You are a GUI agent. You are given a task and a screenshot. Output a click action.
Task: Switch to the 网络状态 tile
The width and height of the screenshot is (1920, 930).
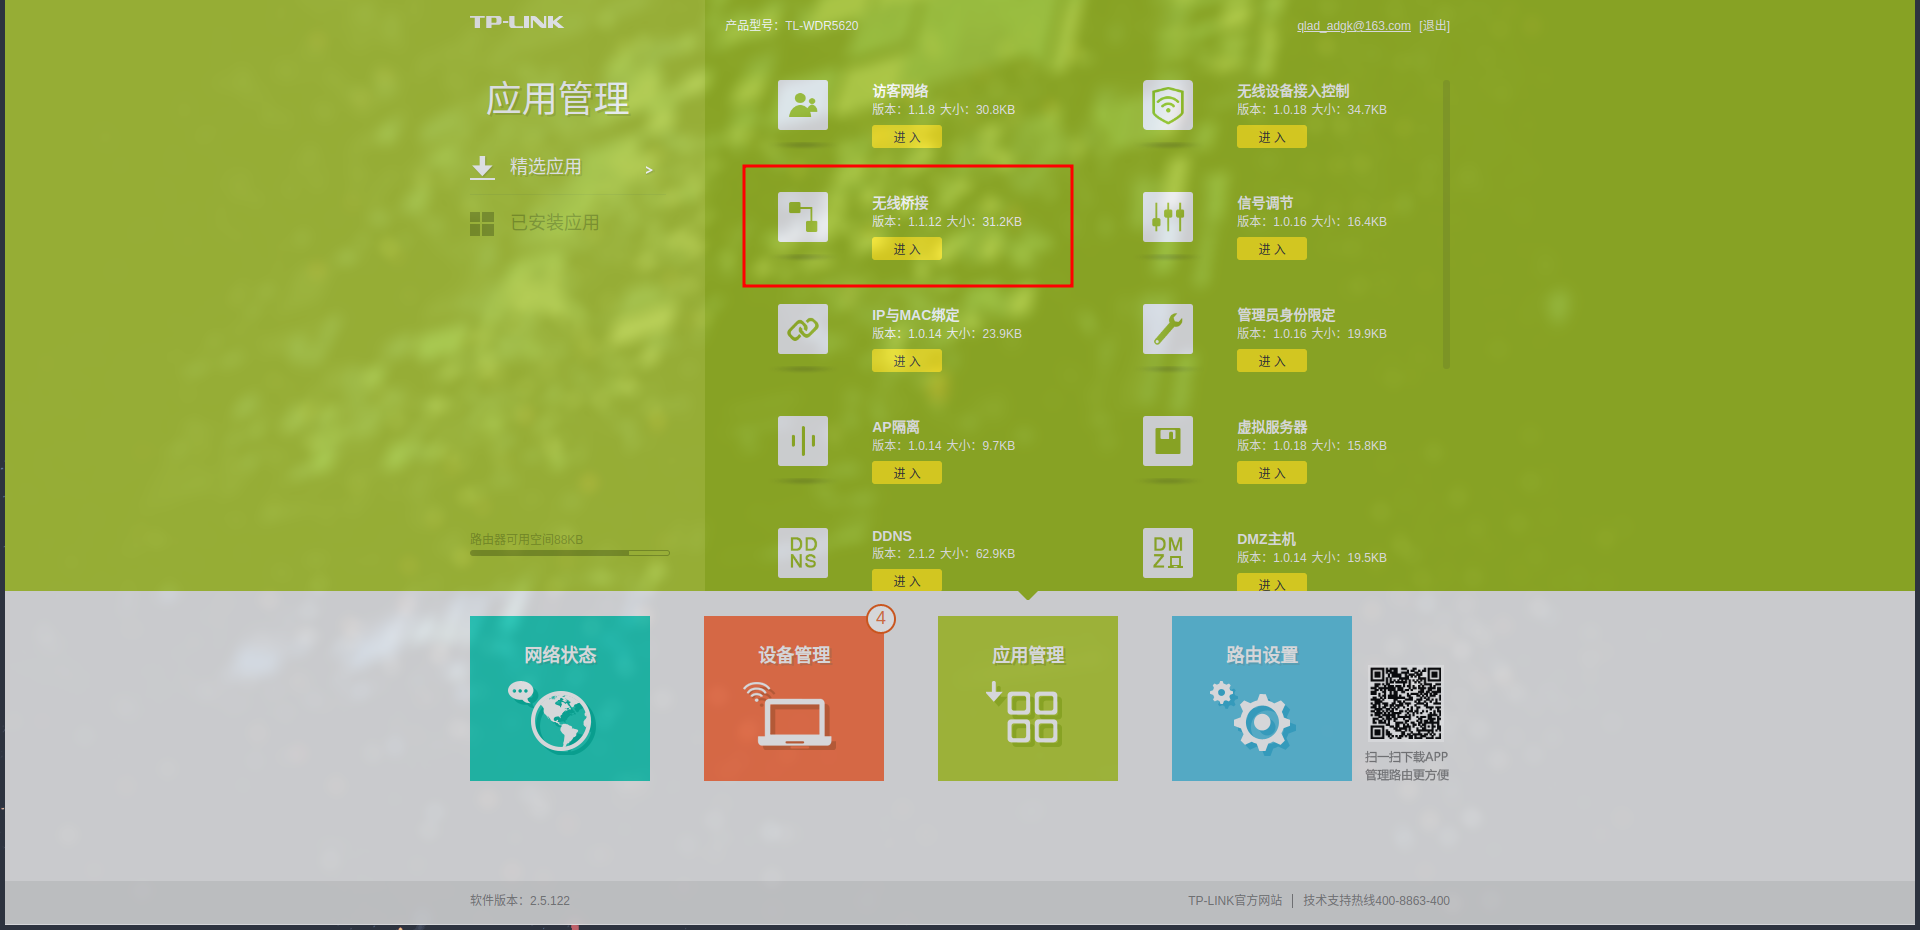[560, 698]
